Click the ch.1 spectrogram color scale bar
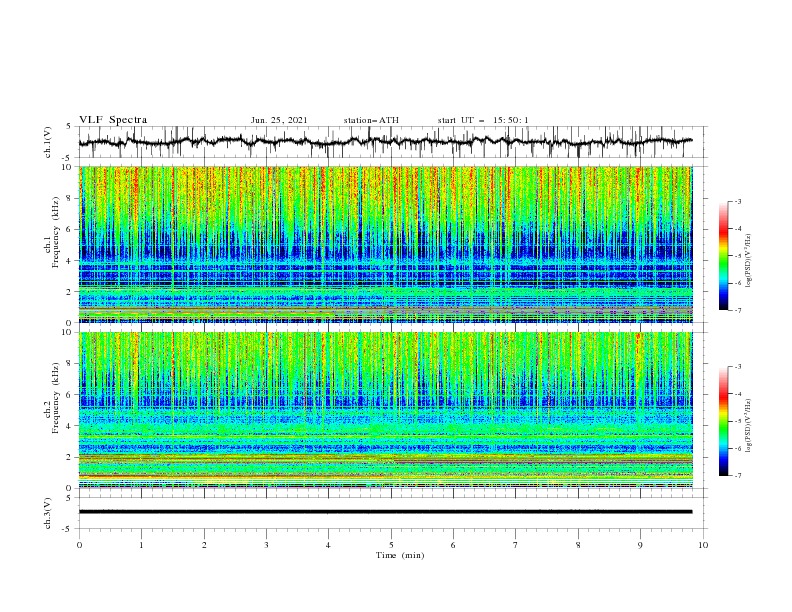Viewport: 792px width, 612px height. (723, 256)
